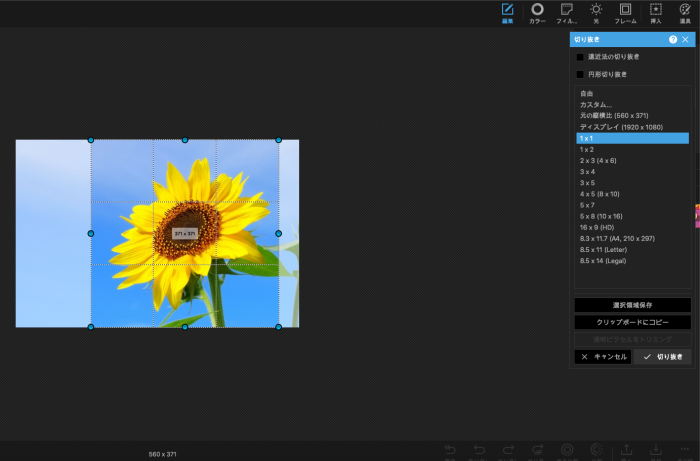
Task: Open the 光 (Light) adjustment tool
Action: click(x=596, y=12)
